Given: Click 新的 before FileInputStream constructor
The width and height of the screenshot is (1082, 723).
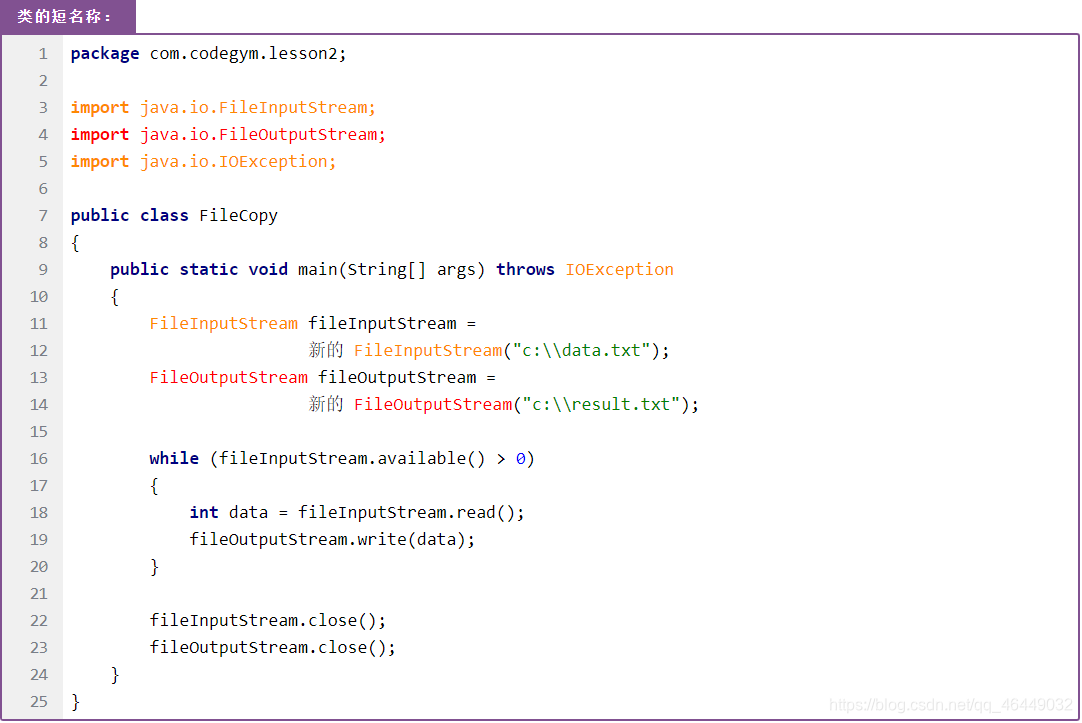Looking at the screenshot, I should pos(326,350).
